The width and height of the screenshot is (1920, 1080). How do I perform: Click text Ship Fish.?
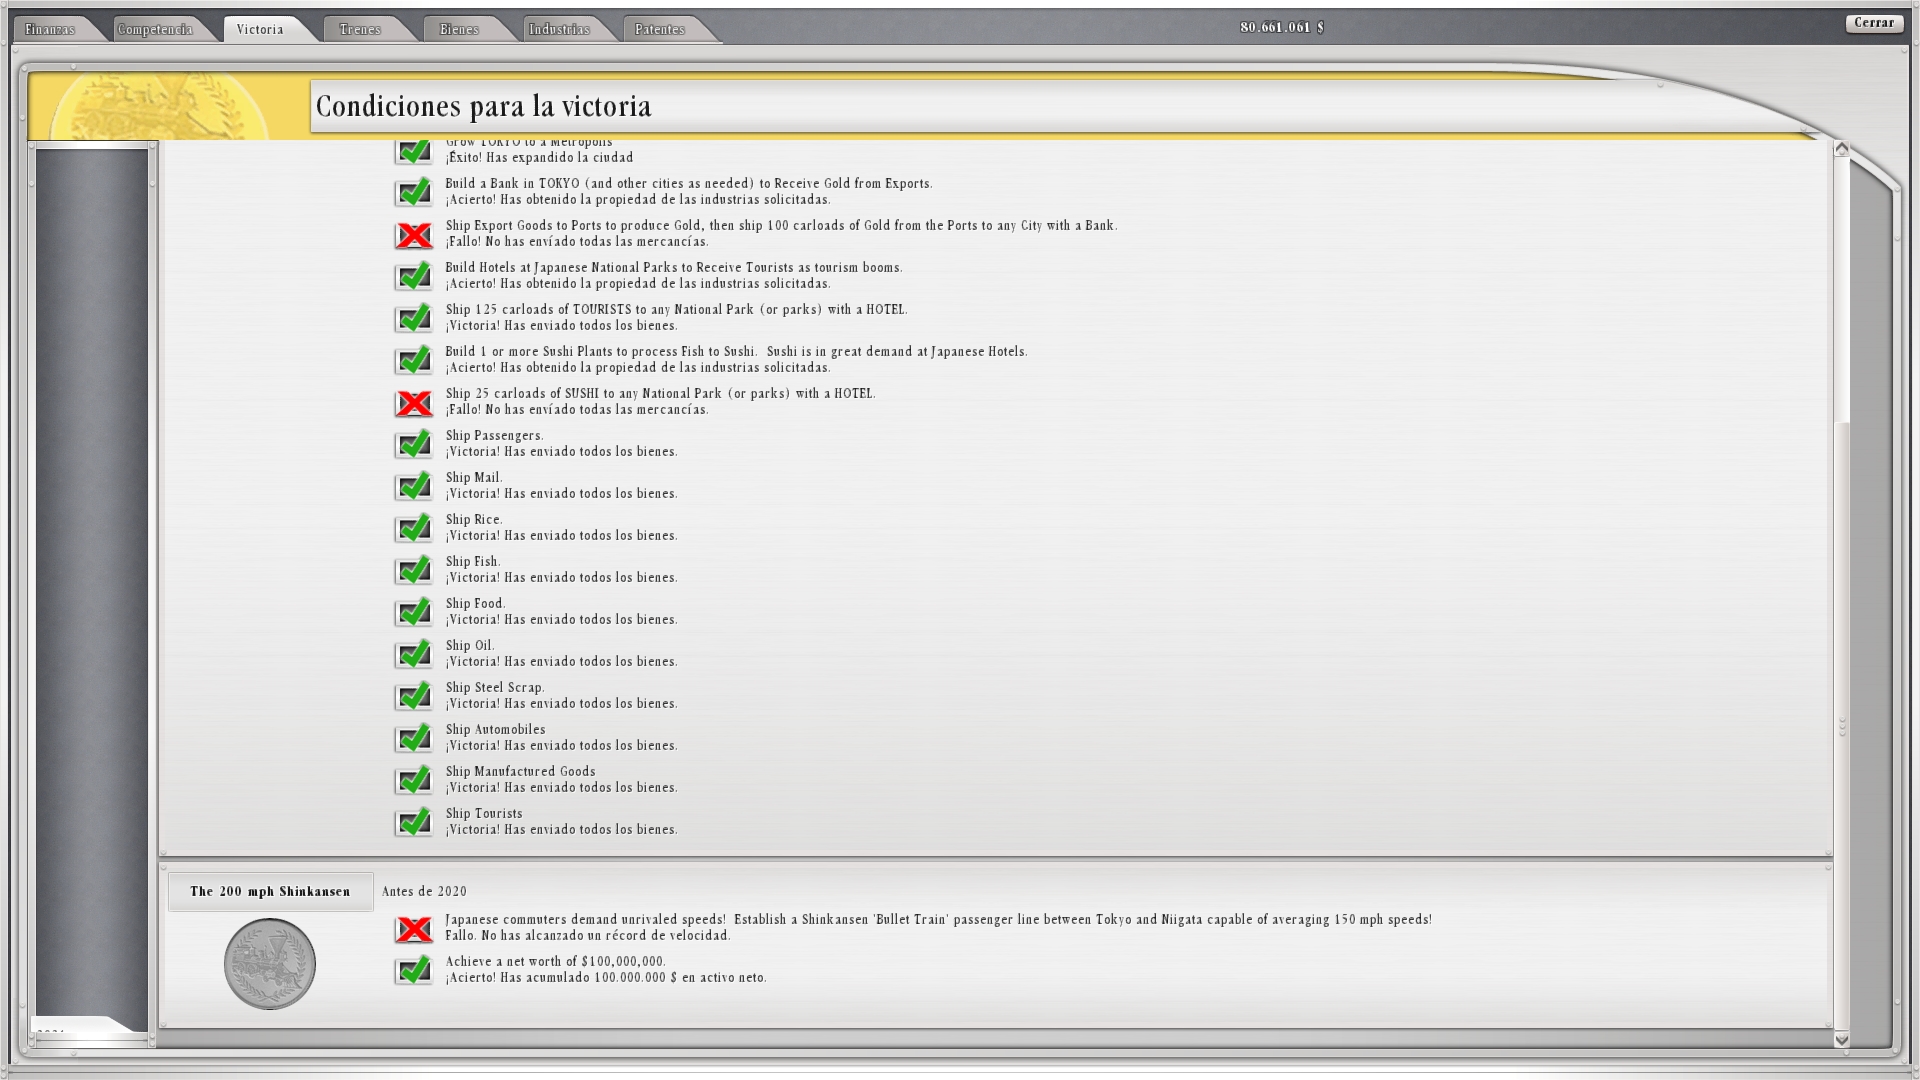pyautogui.click(x=473, y=561)
